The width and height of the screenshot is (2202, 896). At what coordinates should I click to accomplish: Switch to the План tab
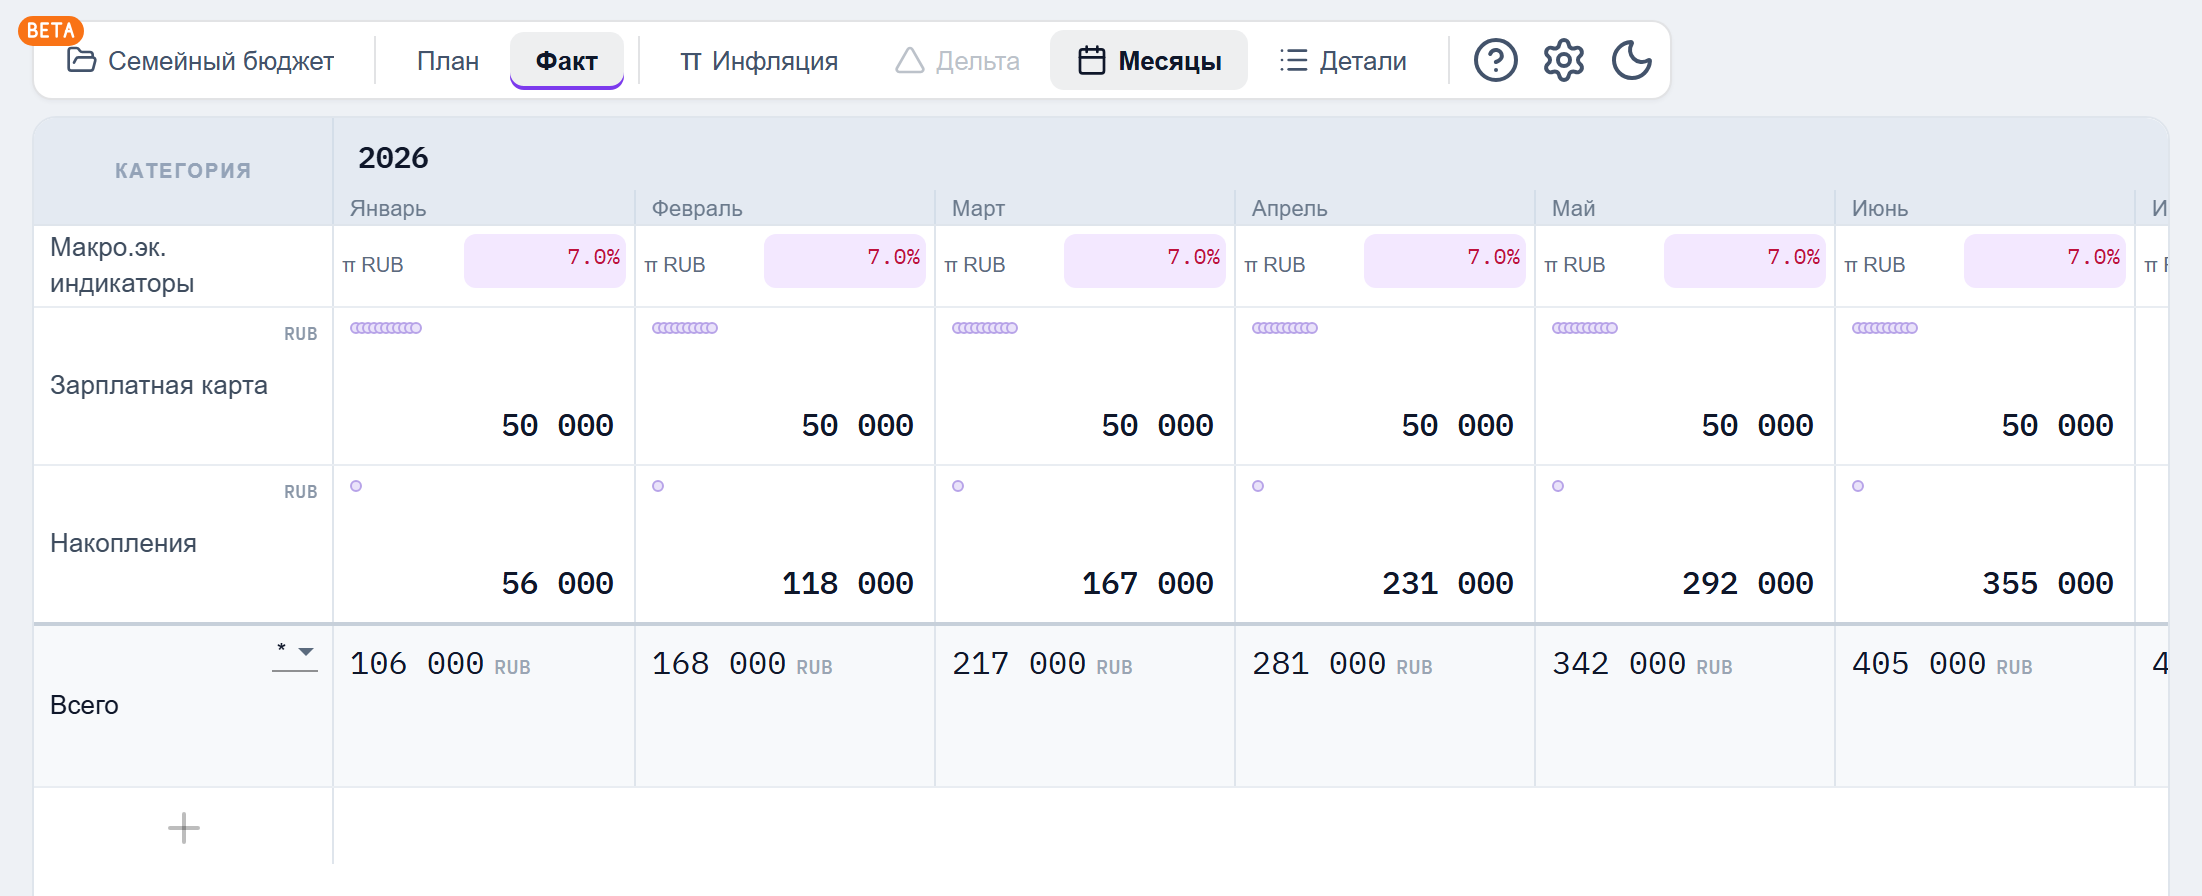coord(448,61)
